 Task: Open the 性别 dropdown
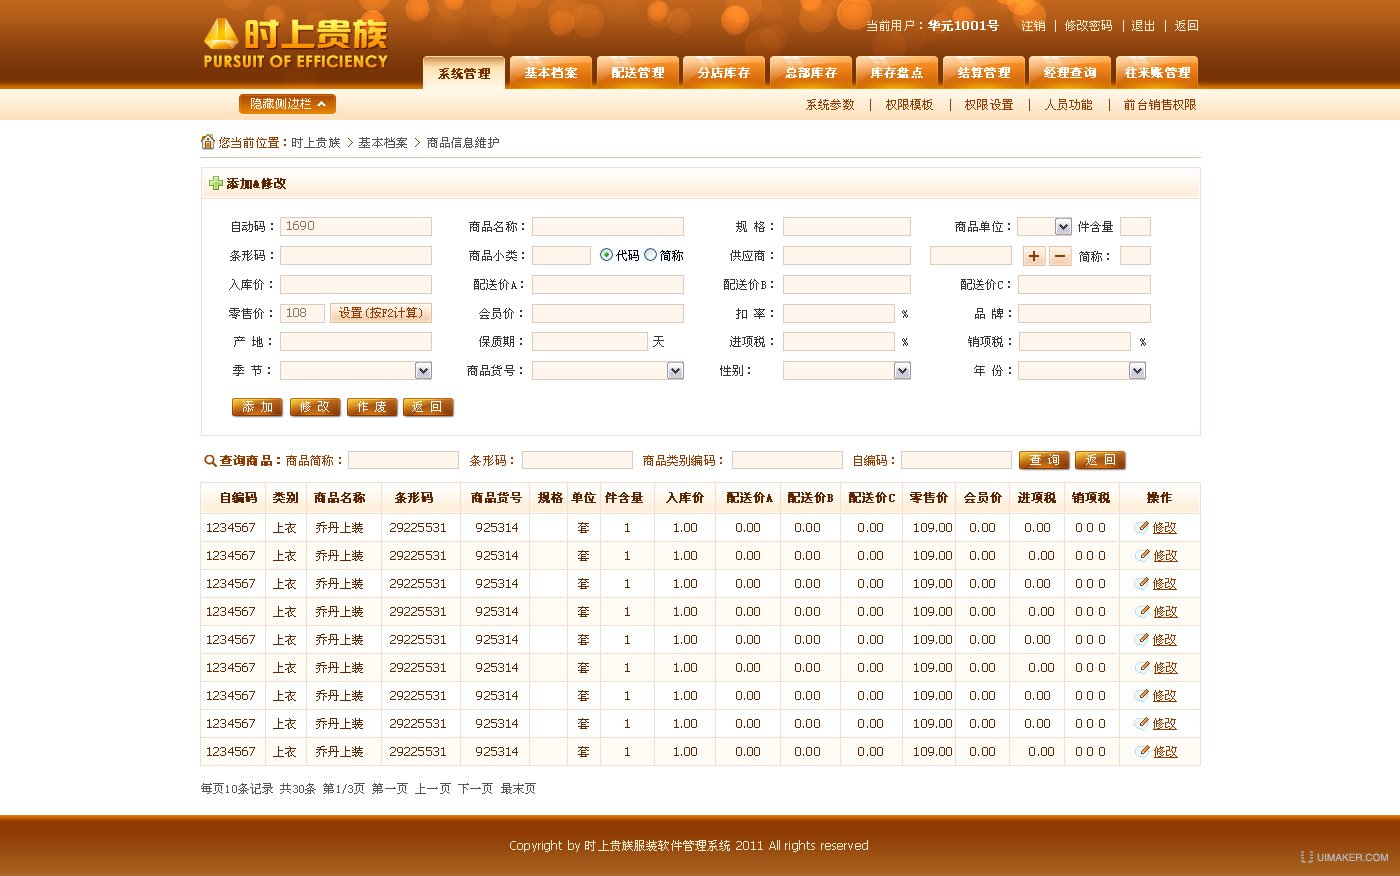pos(847,371)
